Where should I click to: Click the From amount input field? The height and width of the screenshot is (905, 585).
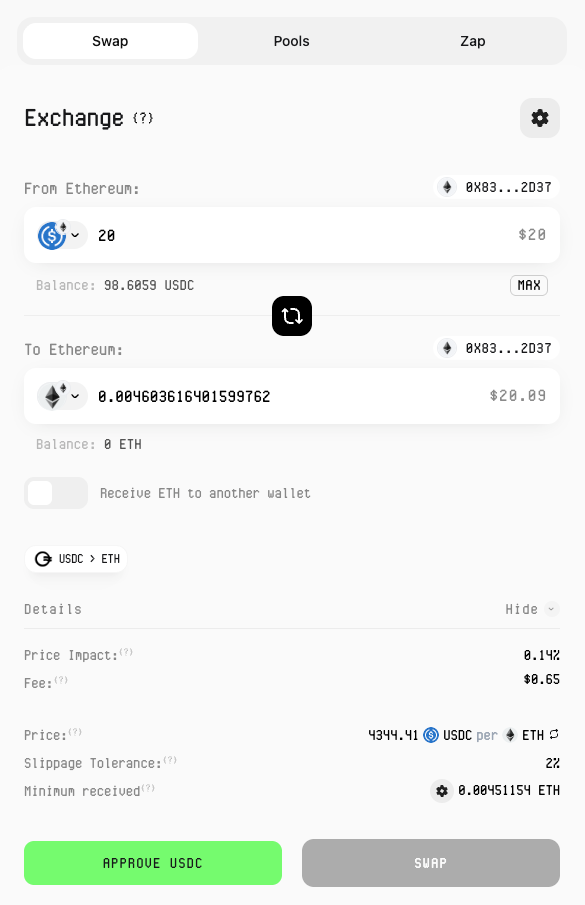[x=300, y=235]
